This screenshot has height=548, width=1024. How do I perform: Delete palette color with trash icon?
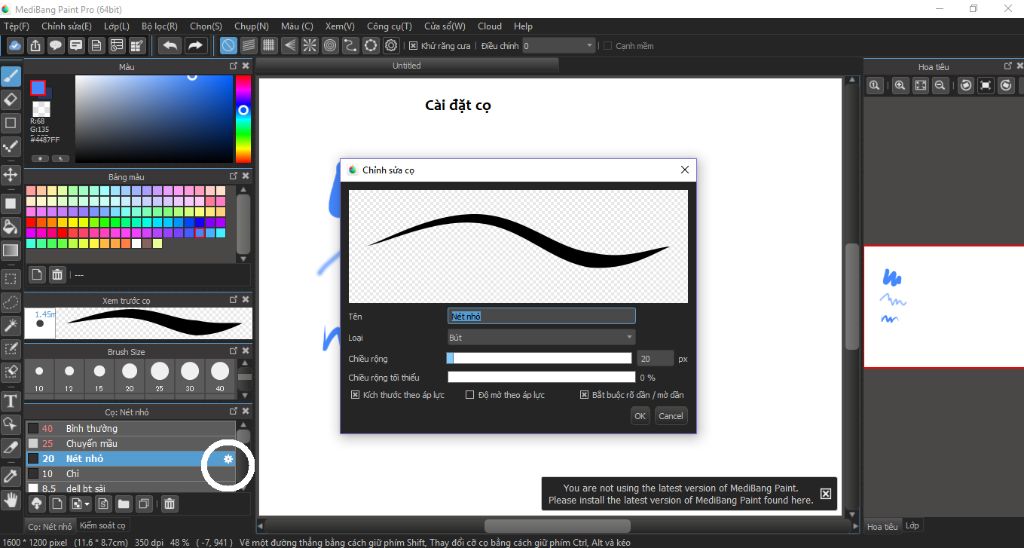(x=57, y=275)
